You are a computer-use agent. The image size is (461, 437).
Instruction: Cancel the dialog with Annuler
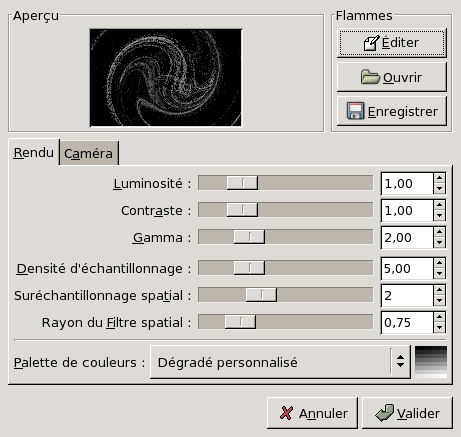(x=312, y=413)
